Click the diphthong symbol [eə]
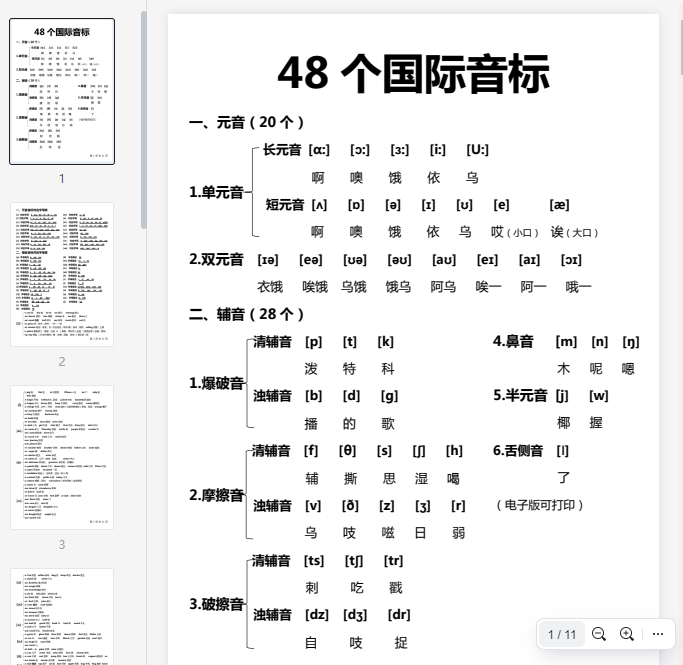 click(311, 260)
